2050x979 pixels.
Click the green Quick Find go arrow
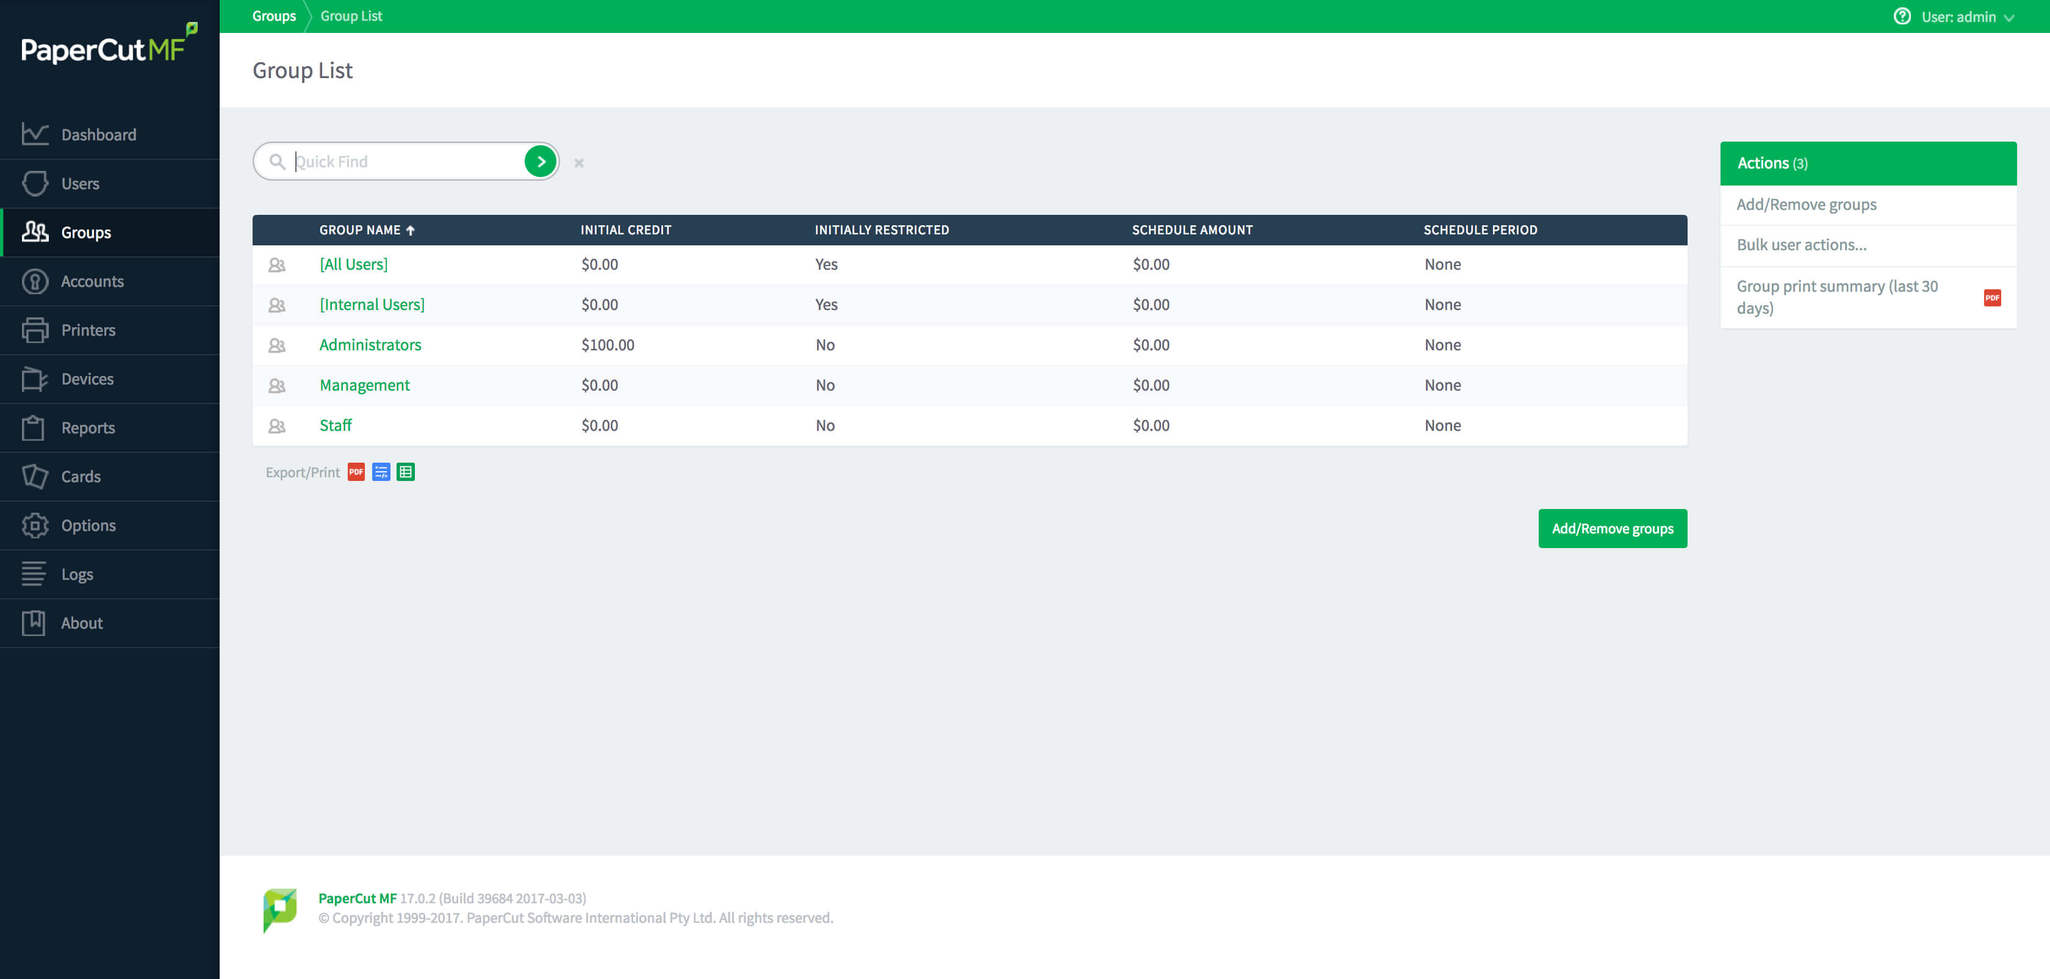pyautogui.click(x=540, y=161)
